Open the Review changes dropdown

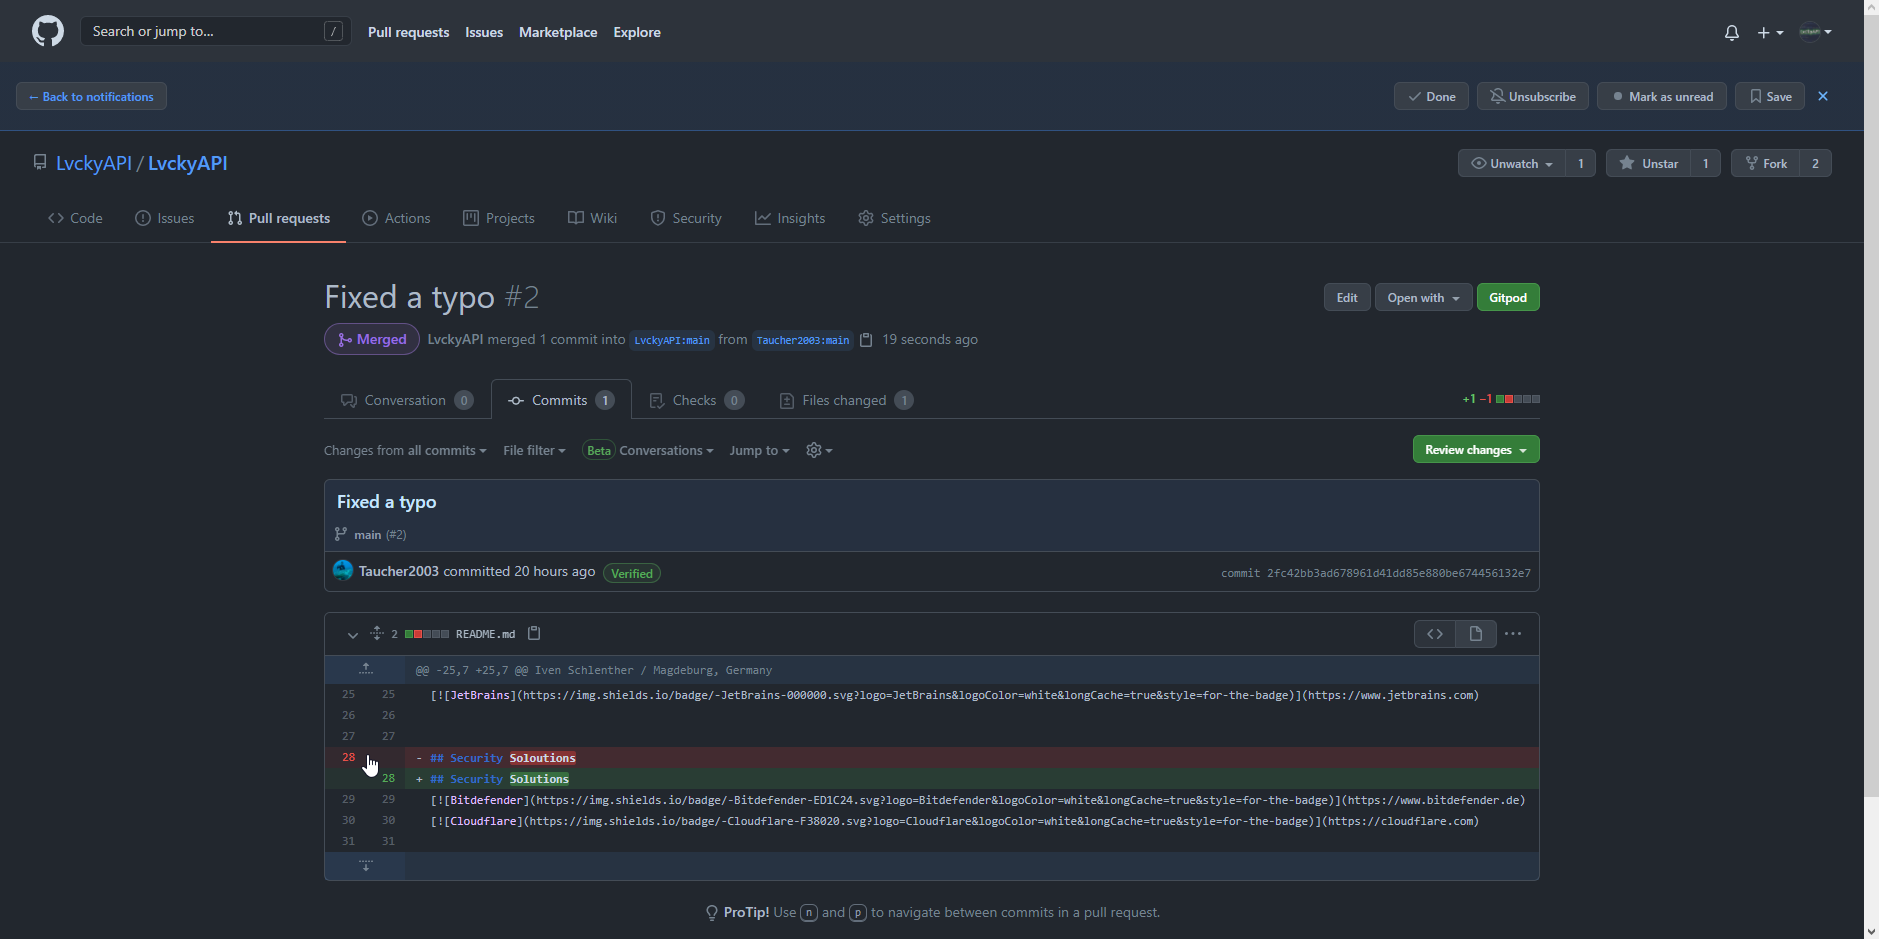(1475, 450)
